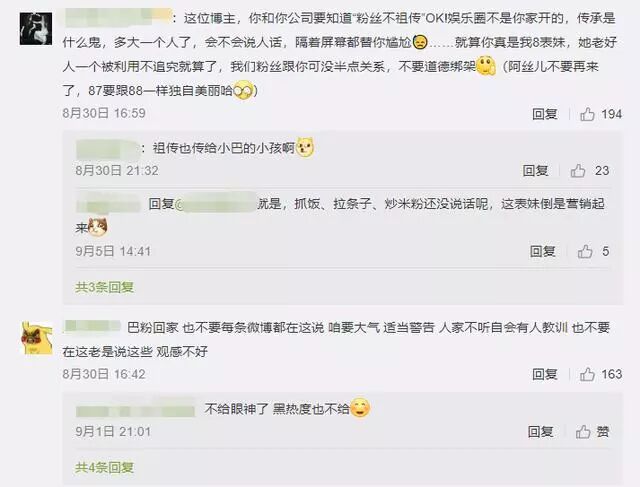
Task: Open the @mentioned user in the 抓饭 reply
Action: [216, 203]
